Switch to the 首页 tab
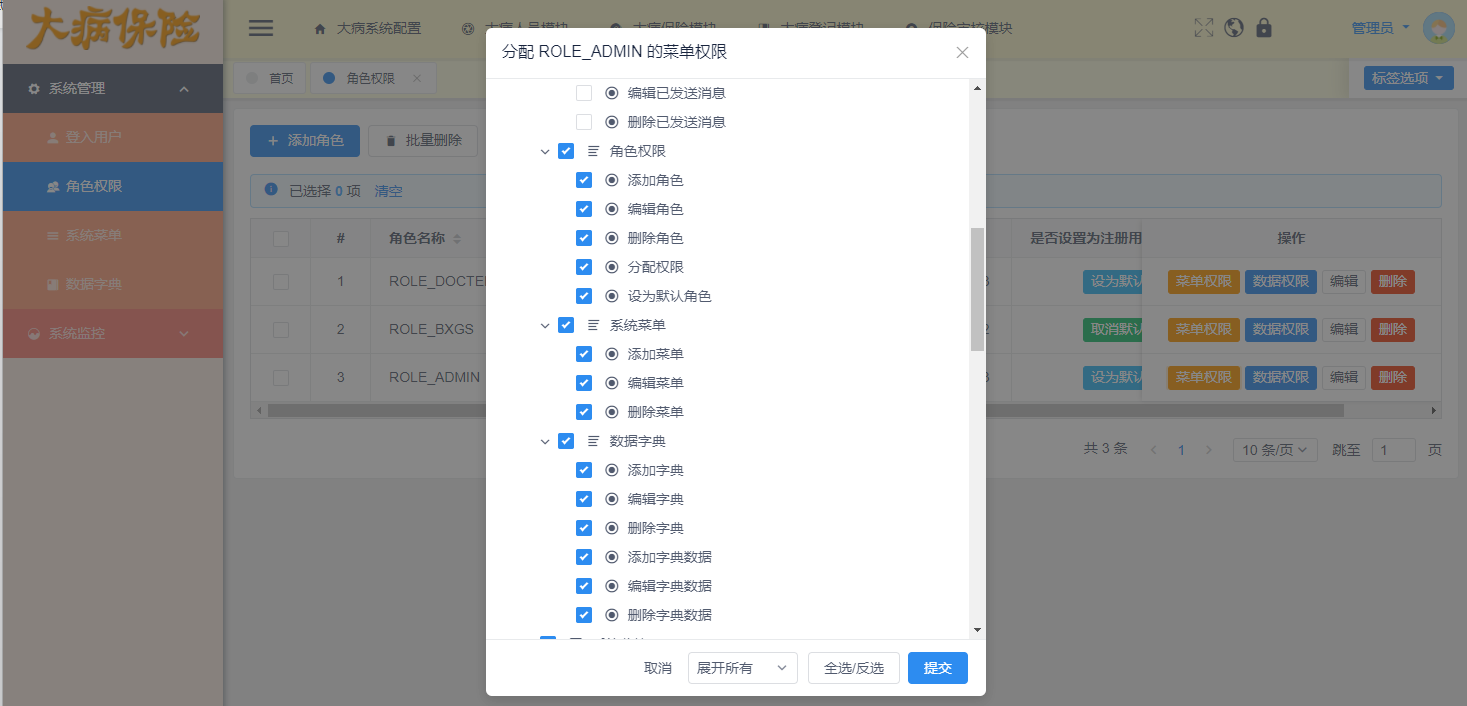Screen dimensions: 1467x706 click(x=270, y=78)
